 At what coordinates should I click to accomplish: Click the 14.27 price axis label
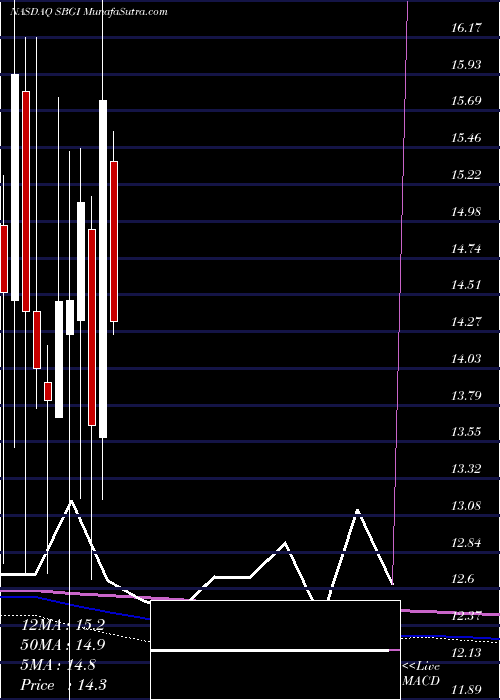point(466,321)
